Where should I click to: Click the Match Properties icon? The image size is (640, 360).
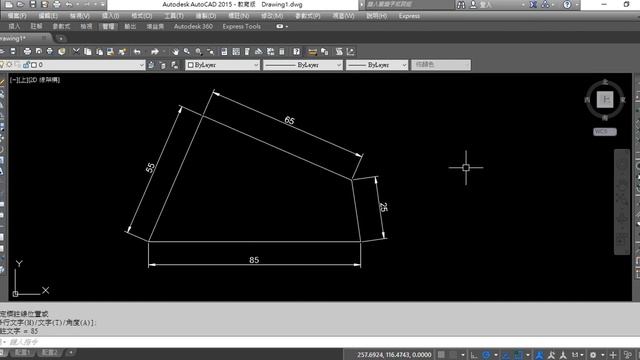(122, 52)
